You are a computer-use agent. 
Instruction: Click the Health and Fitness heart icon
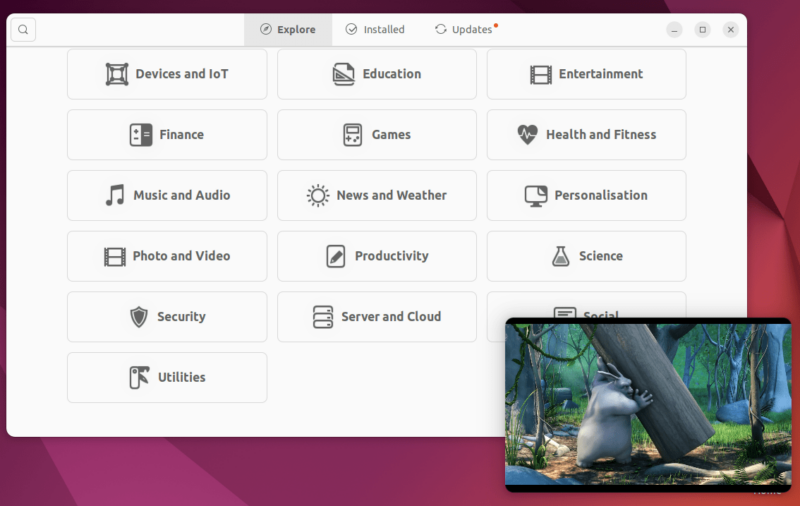527,135
